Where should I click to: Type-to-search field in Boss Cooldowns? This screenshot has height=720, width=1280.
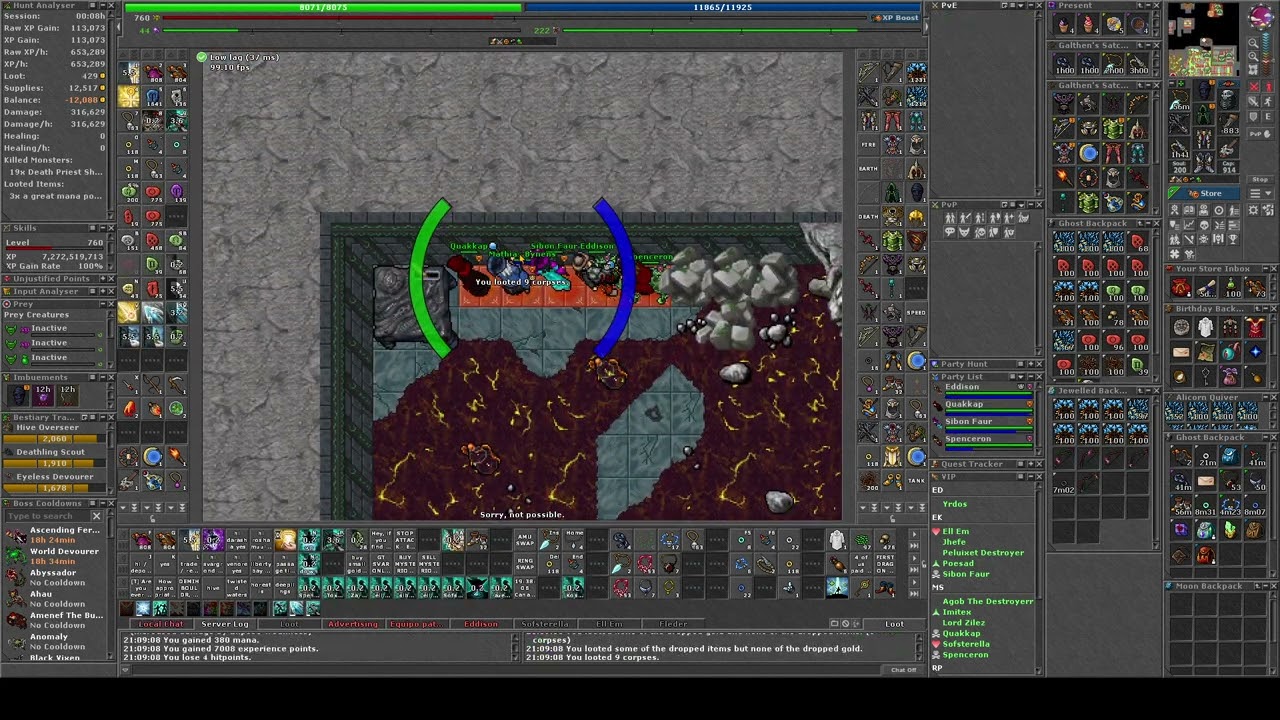(x=47, y=516)
